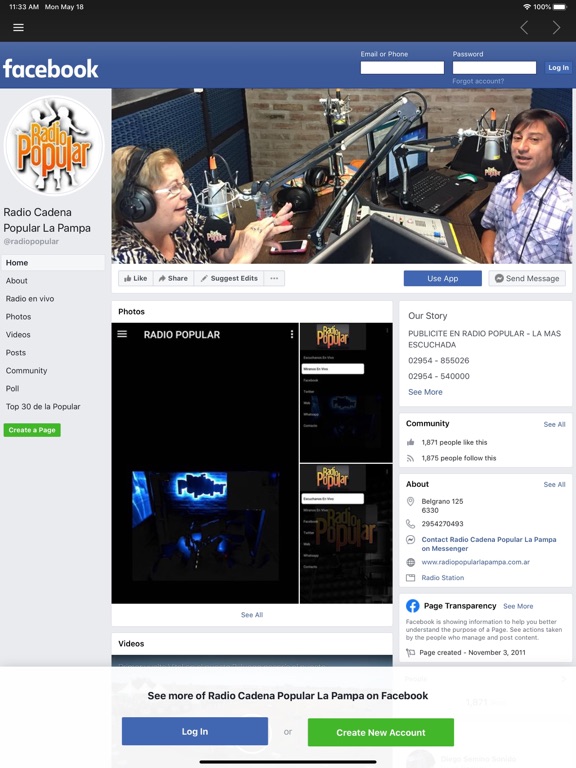This screenshot has height=768, width=576.
Task: Click Create a Page button
Action: 32,430
